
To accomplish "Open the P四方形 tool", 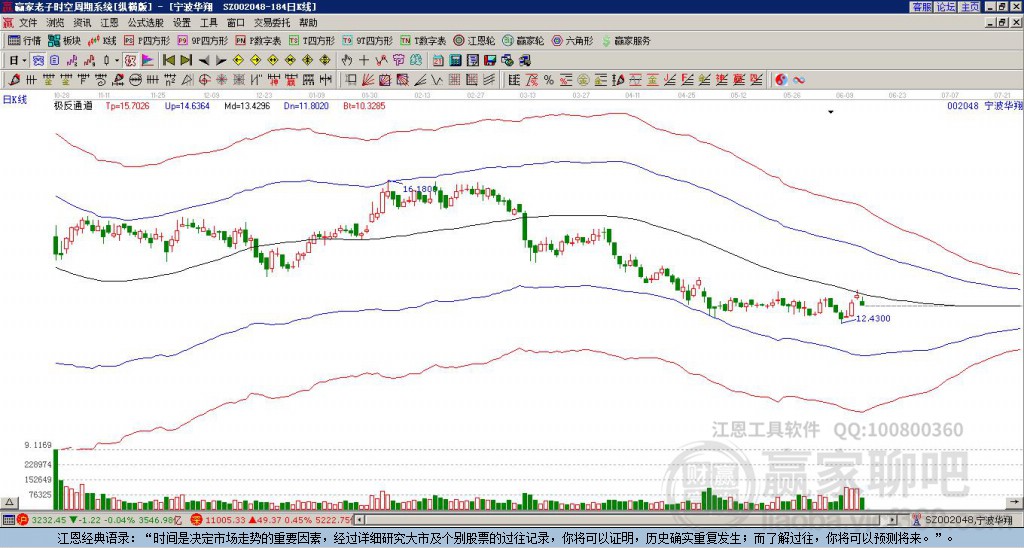I will click(x=147, y=40).
